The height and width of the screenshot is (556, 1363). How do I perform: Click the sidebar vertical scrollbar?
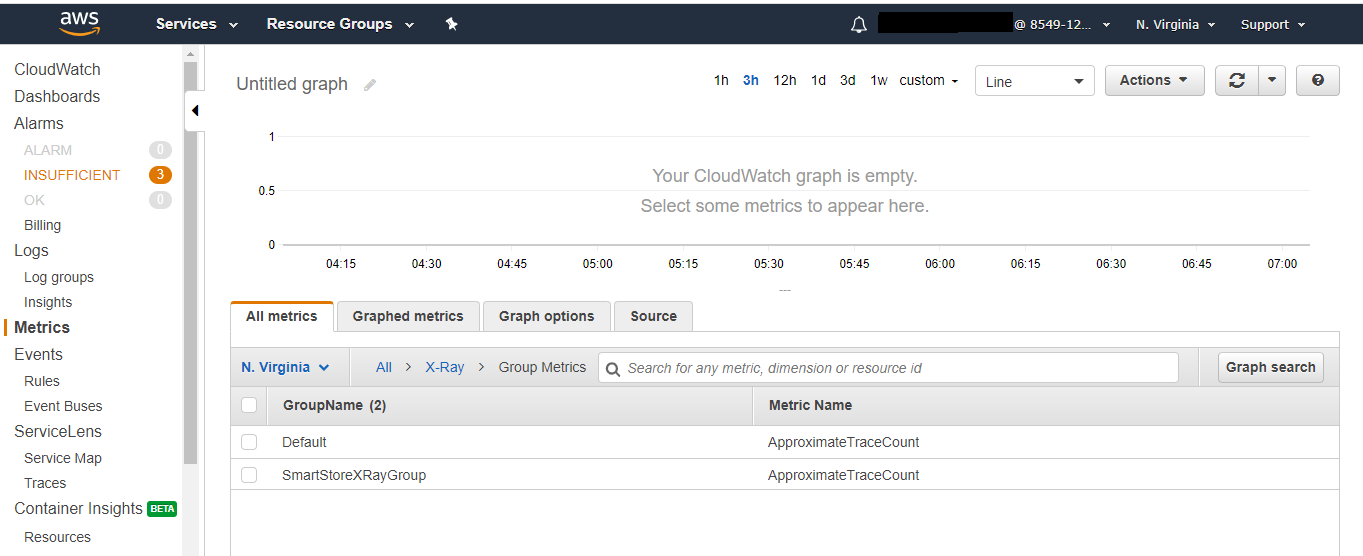[190, 263]
